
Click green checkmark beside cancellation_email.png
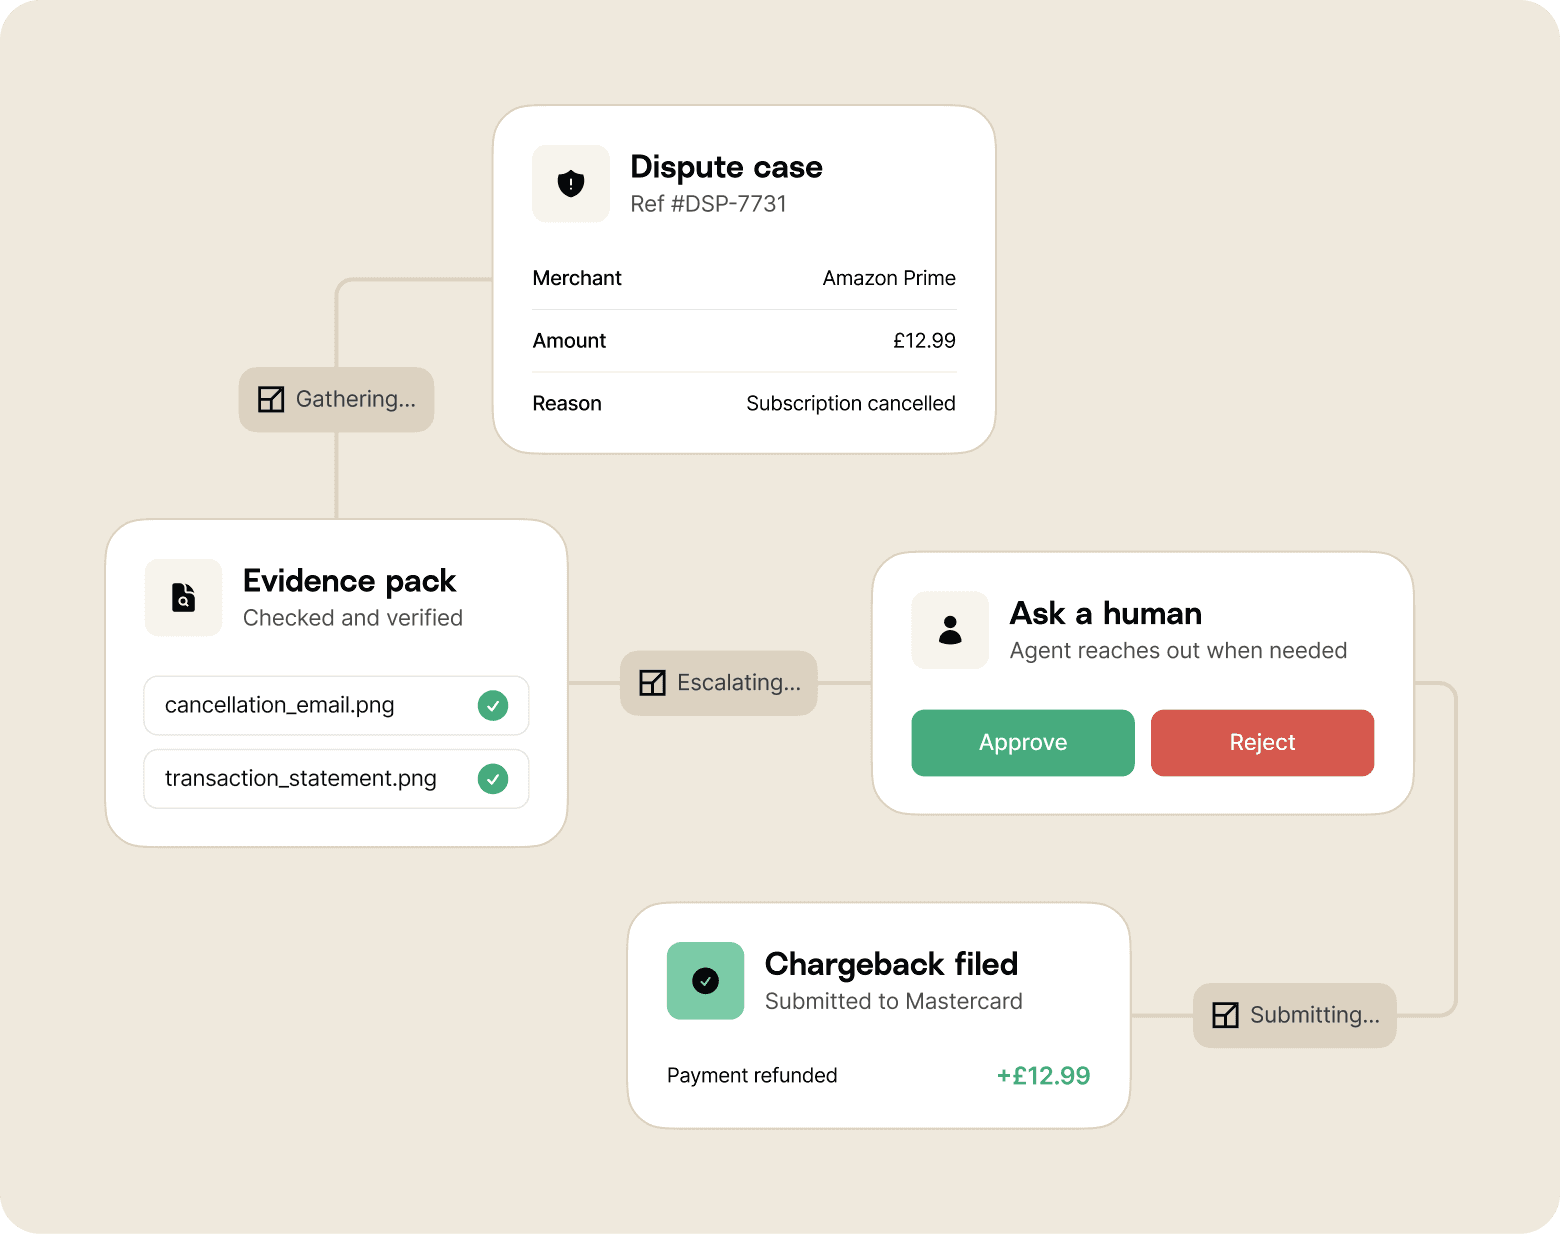pos(493,706)
